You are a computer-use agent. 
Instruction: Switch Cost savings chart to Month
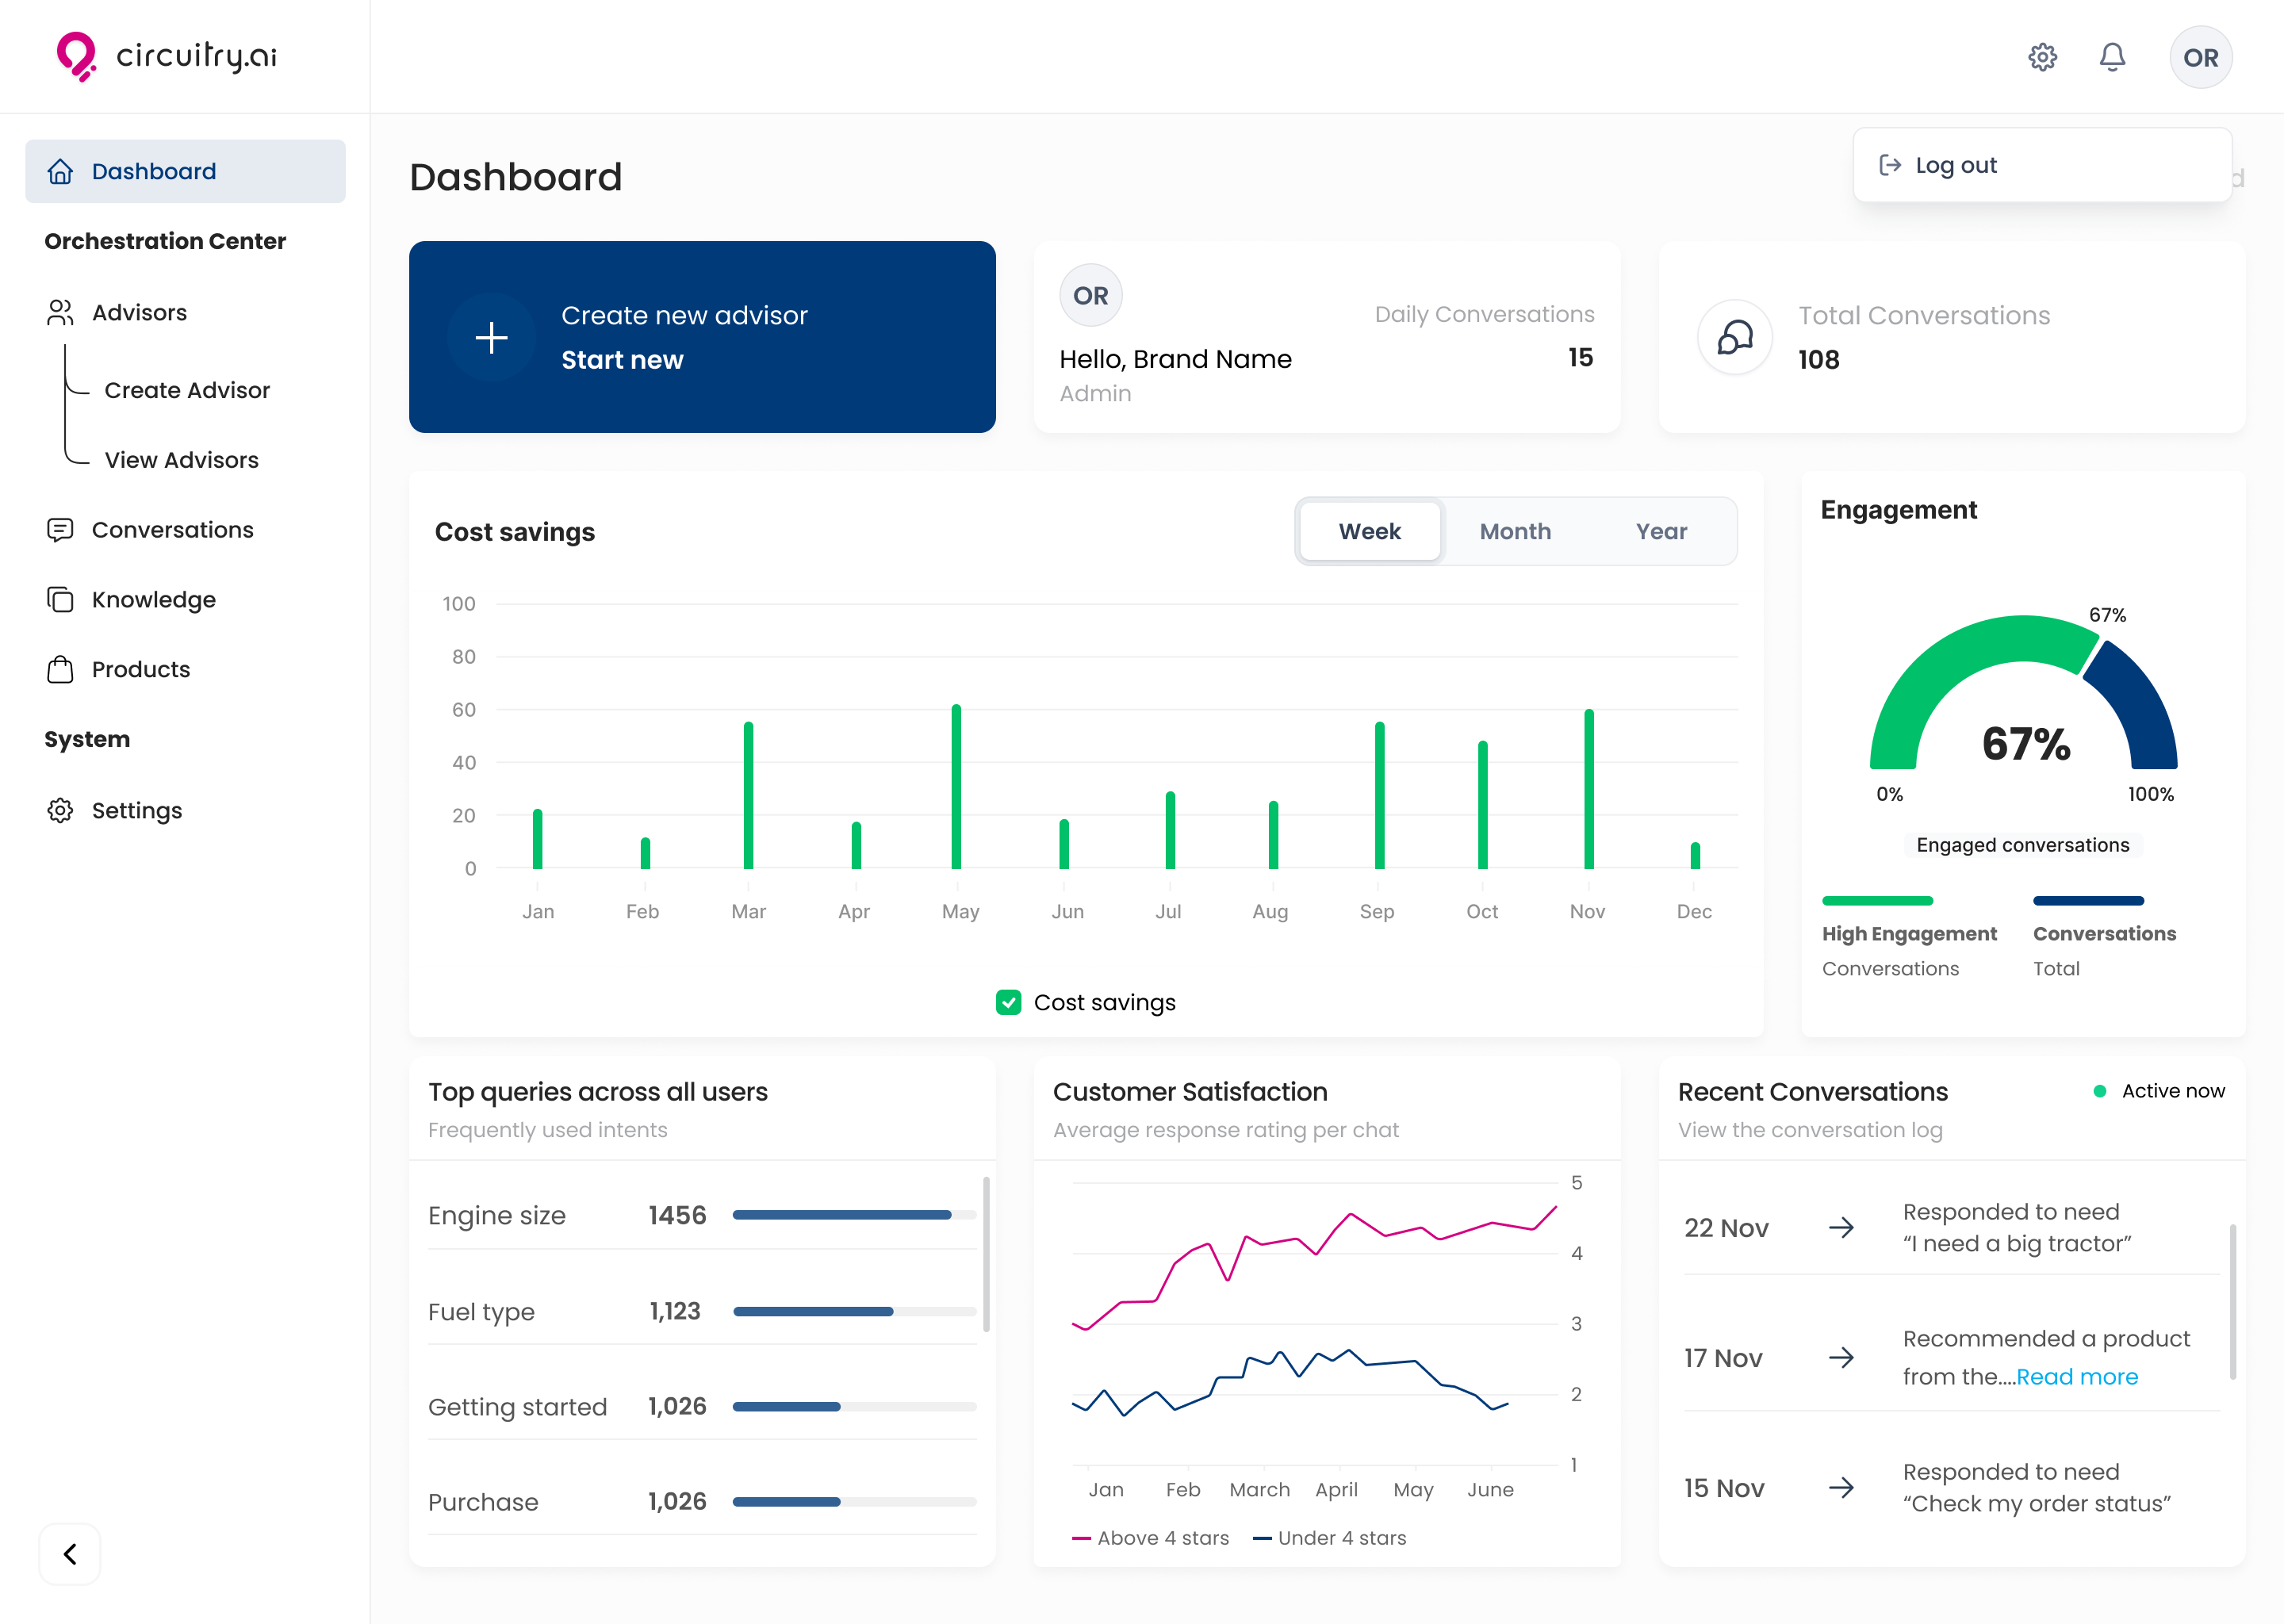(1515, 531)
